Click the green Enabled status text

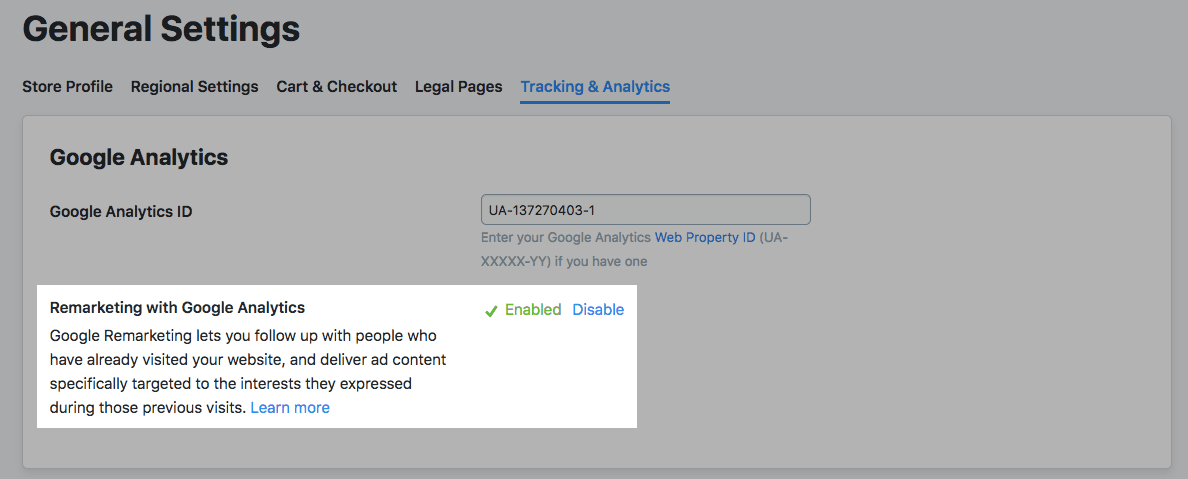pyautogui.click(x=533, y=310)
